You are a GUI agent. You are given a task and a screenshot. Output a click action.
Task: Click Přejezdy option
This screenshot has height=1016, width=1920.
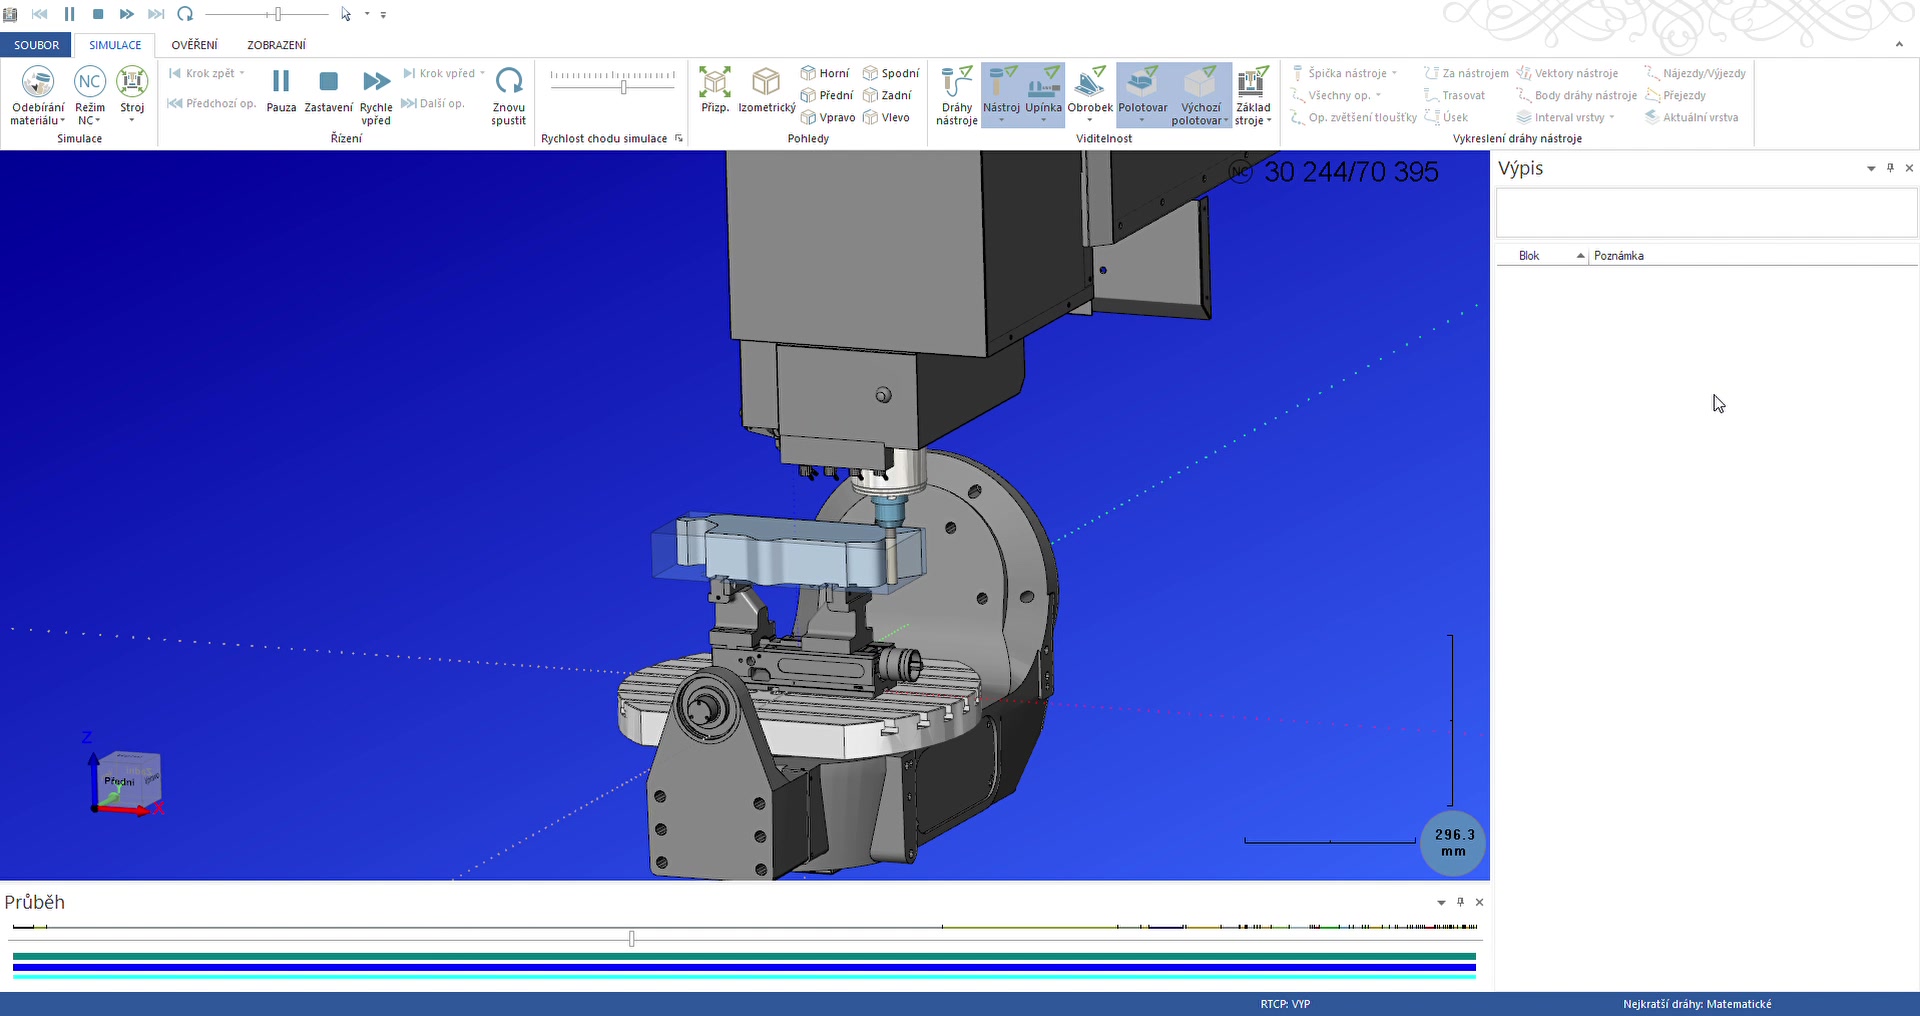click(x=1675, y=95)
